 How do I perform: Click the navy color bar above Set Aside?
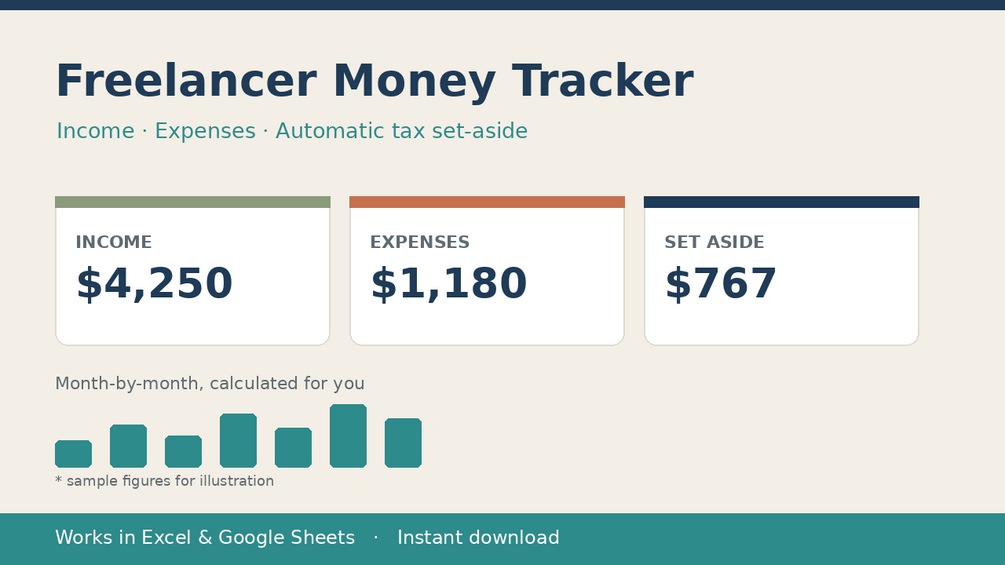coord(781,202)
